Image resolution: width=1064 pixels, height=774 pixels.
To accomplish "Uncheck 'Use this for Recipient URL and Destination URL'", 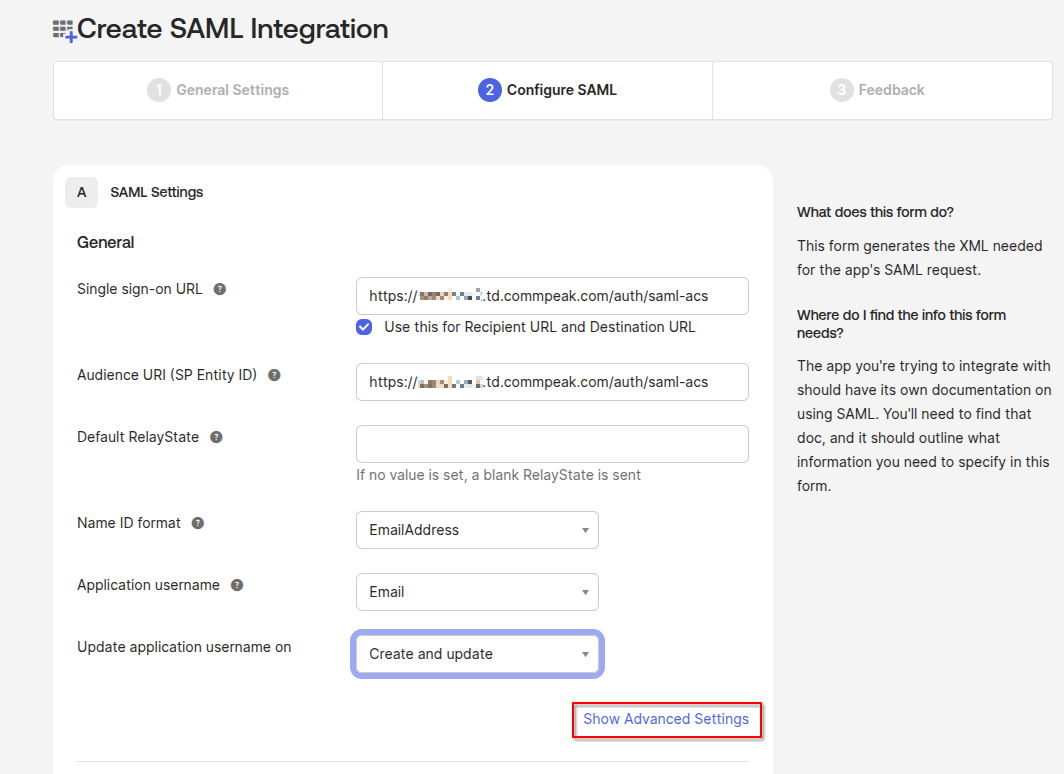I will 364,327.
